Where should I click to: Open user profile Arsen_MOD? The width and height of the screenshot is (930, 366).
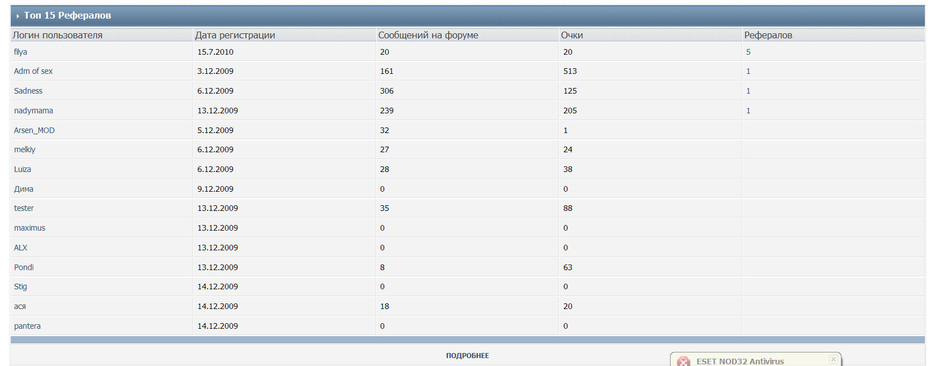click(x=34, y=130)
